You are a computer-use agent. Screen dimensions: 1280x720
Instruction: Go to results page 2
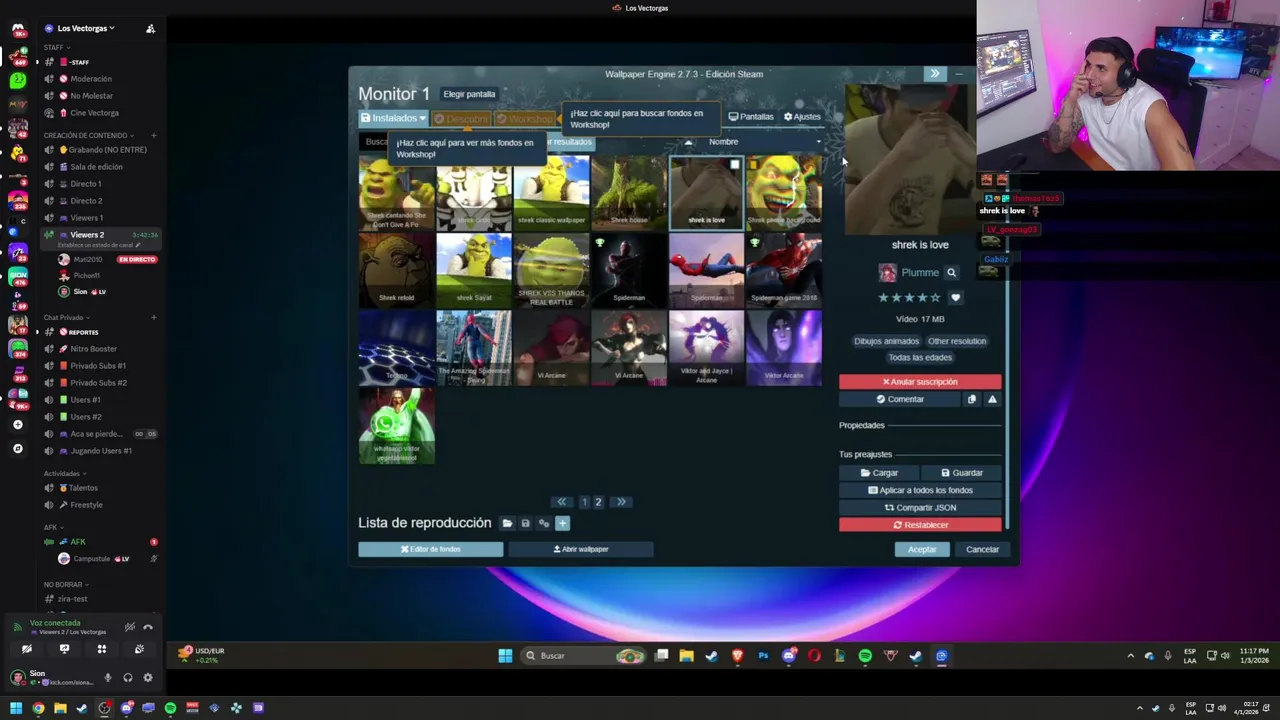coord(598,502)
